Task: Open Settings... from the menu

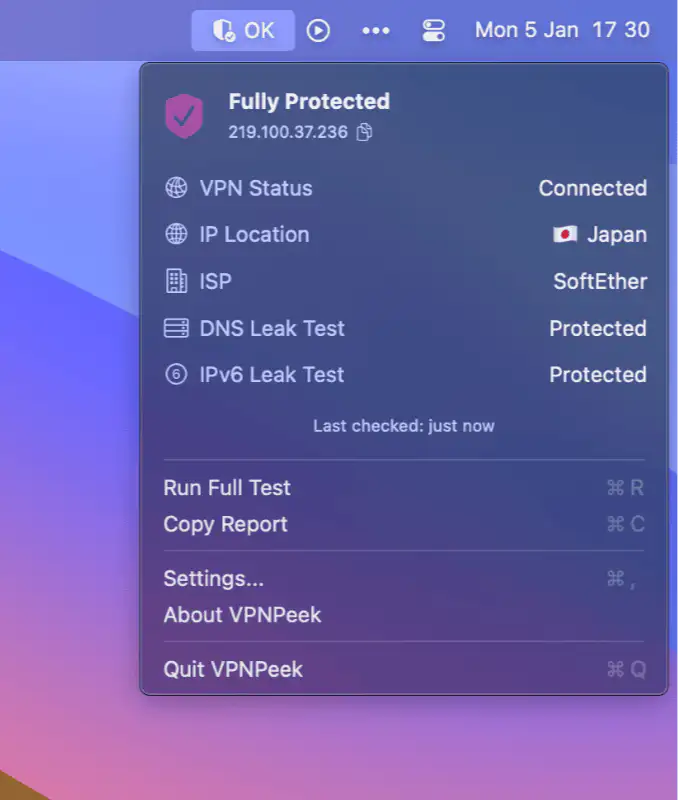Action: pyautogui.click(x=213, y=578)
